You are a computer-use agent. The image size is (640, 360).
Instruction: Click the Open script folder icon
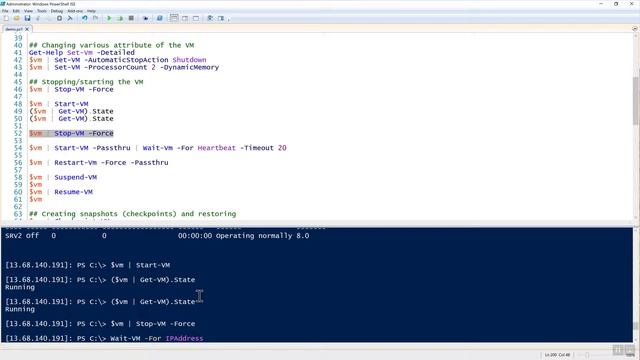[x=17, y=18]
